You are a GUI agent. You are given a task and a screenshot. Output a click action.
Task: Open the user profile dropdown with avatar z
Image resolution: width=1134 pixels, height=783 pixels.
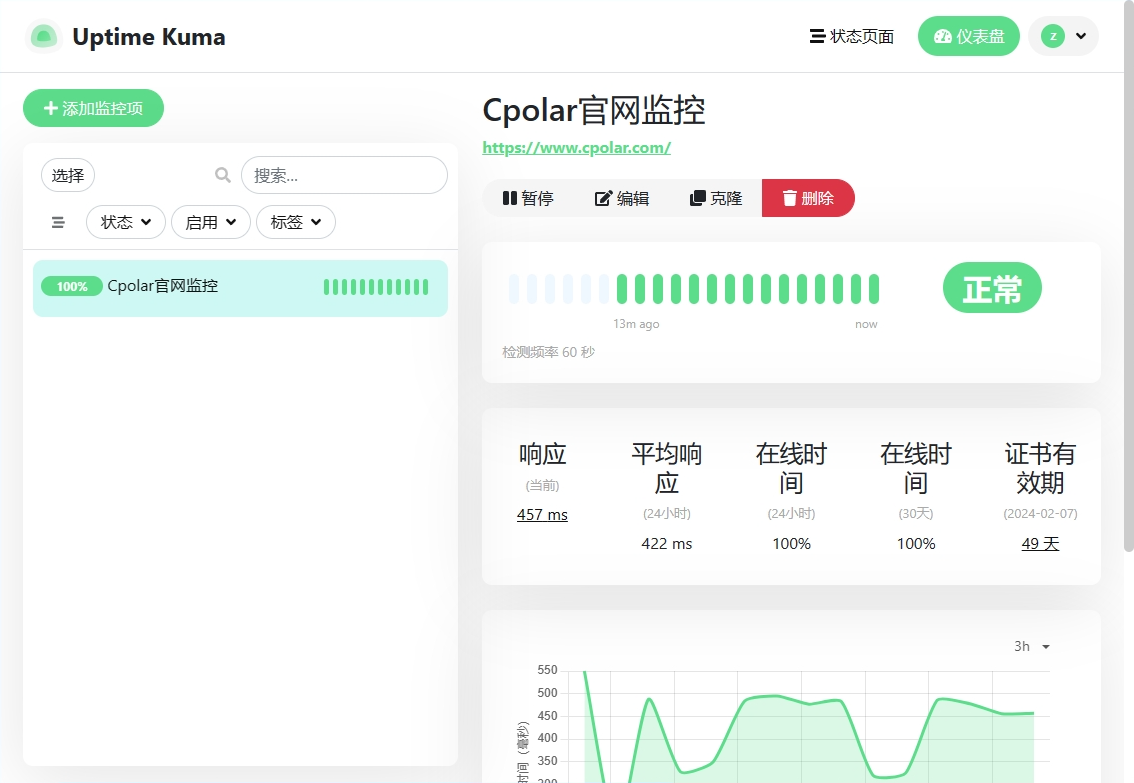point(1063,36)
